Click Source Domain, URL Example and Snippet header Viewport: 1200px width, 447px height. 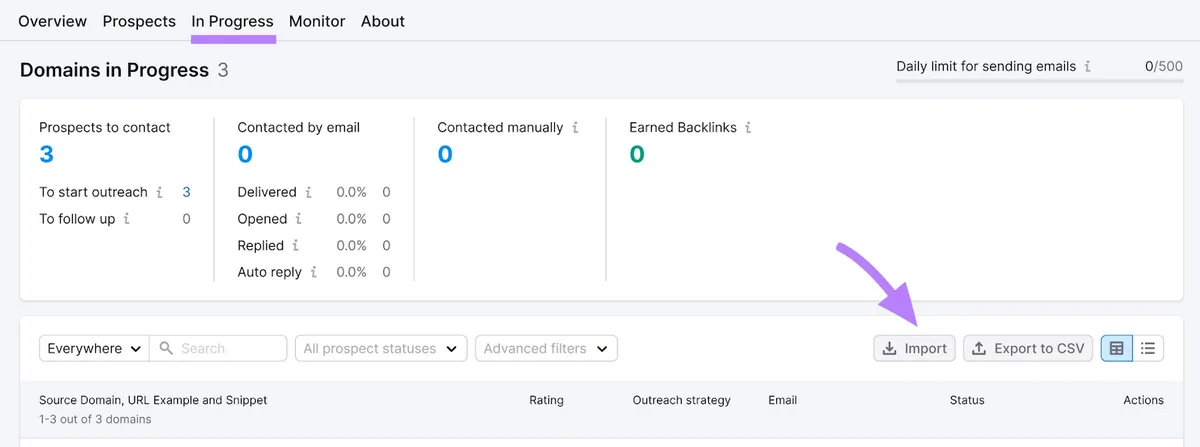coord(153,400)
